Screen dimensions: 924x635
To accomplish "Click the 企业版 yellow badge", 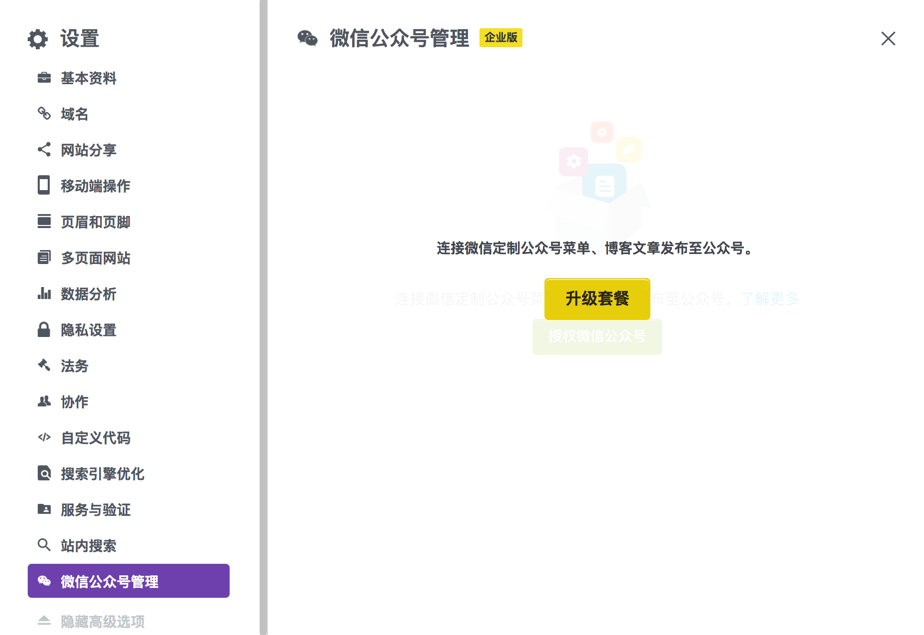I will (x=501, y=38).
